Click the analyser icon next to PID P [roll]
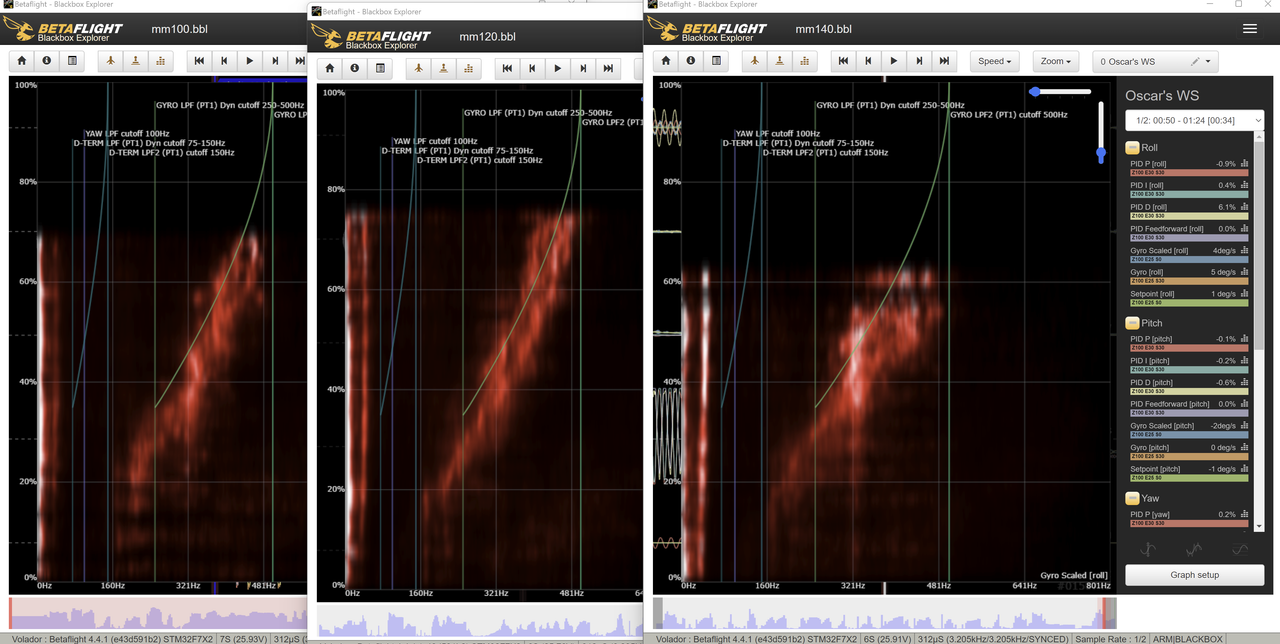 [1245, 163]
